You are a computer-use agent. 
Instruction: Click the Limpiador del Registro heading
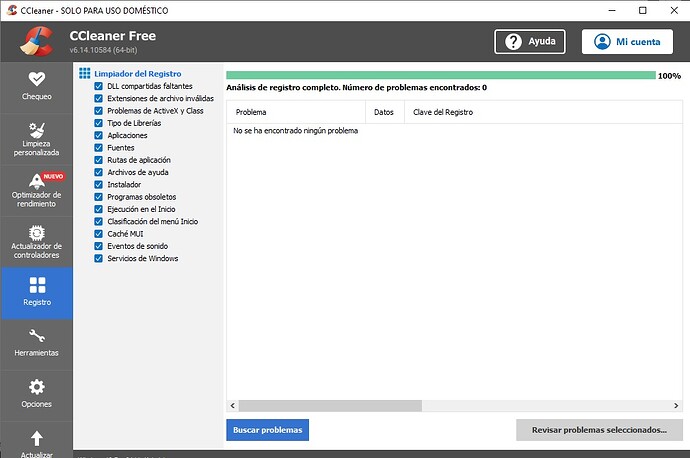[138, 74]
